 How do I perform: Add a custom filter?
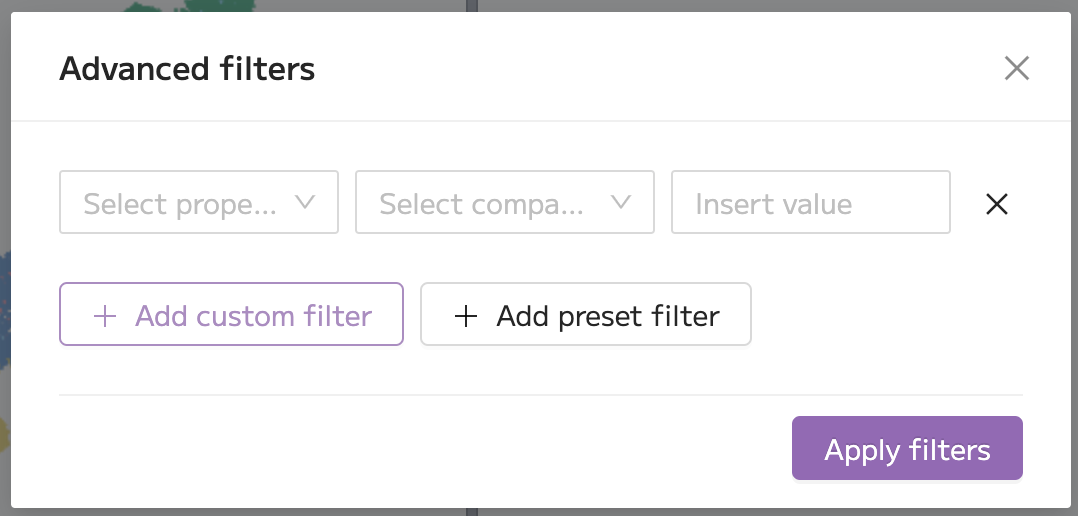[231, 314]
